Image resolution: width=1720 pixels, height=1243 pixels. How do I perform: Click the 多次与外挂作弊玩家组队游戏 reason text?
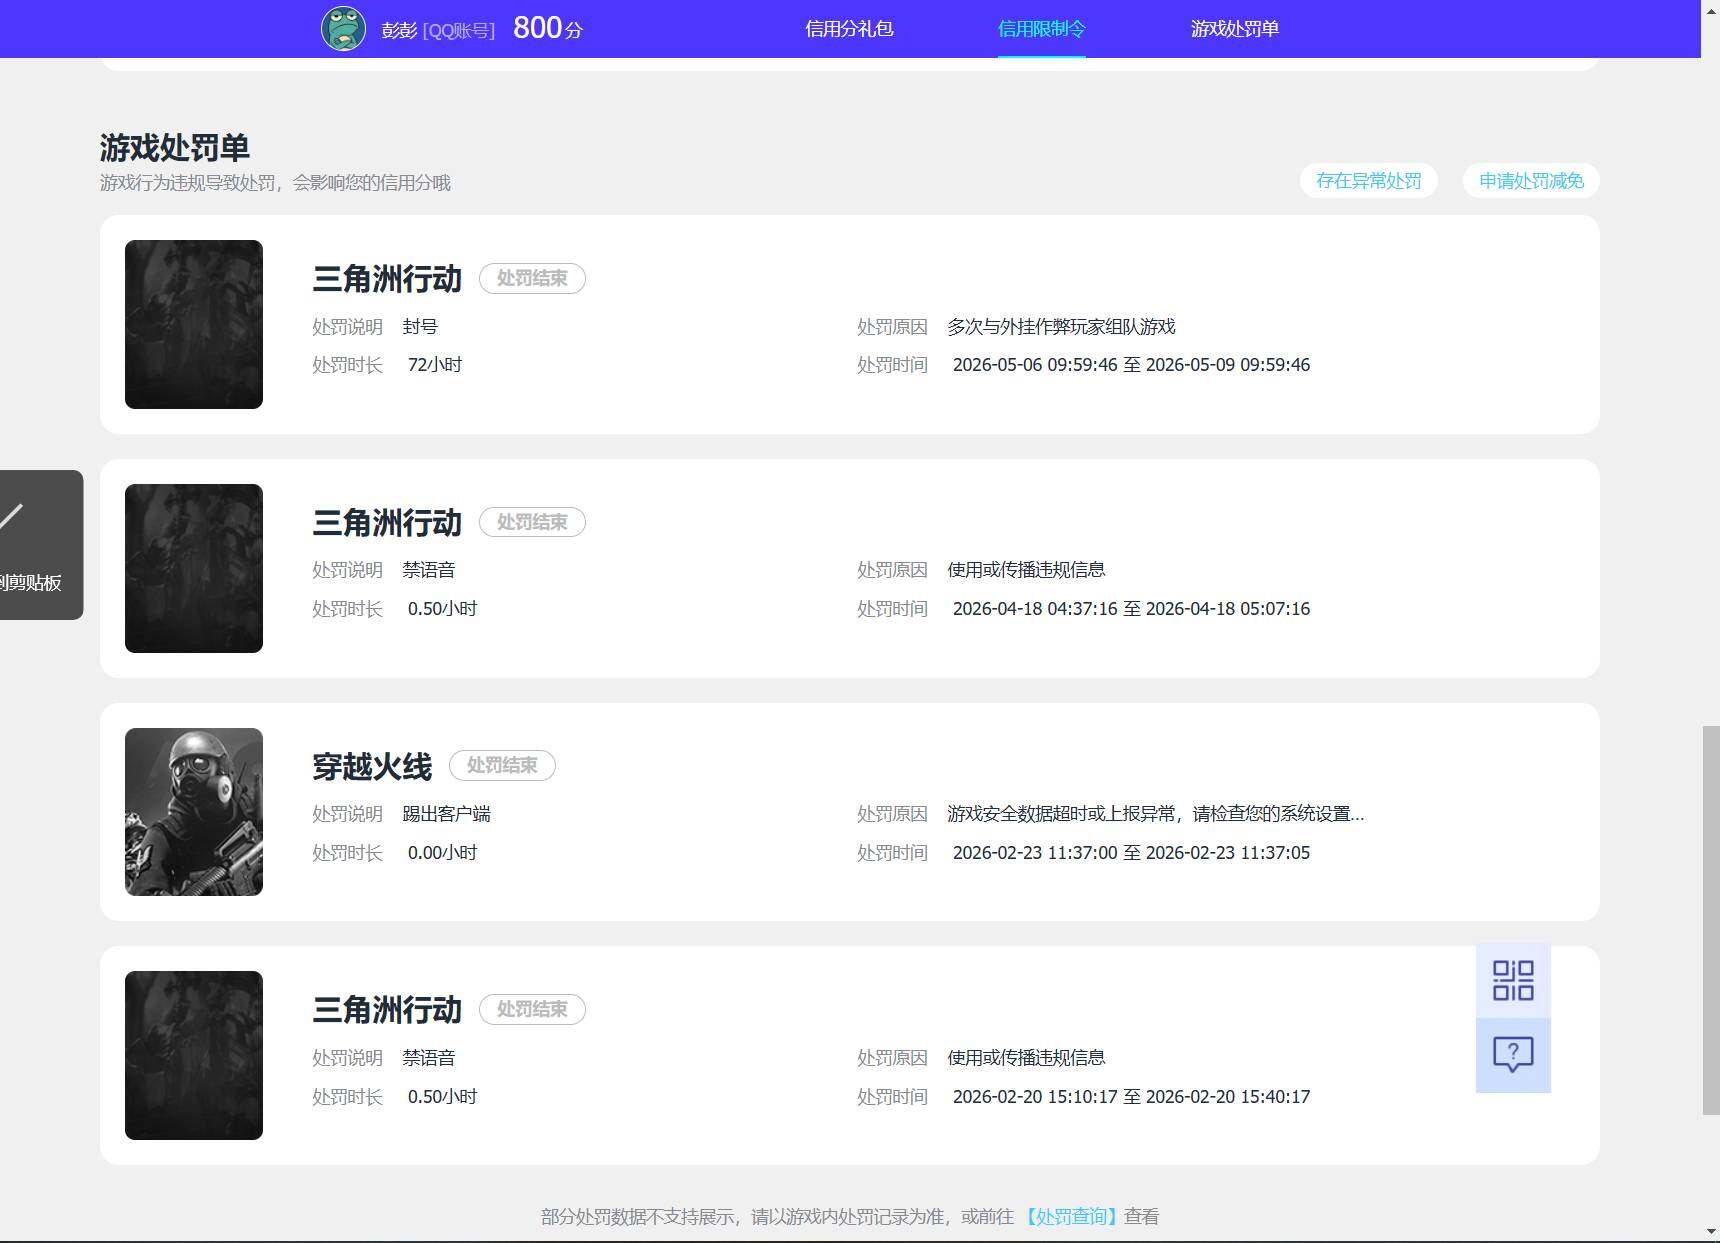[x=1061, y=327]
